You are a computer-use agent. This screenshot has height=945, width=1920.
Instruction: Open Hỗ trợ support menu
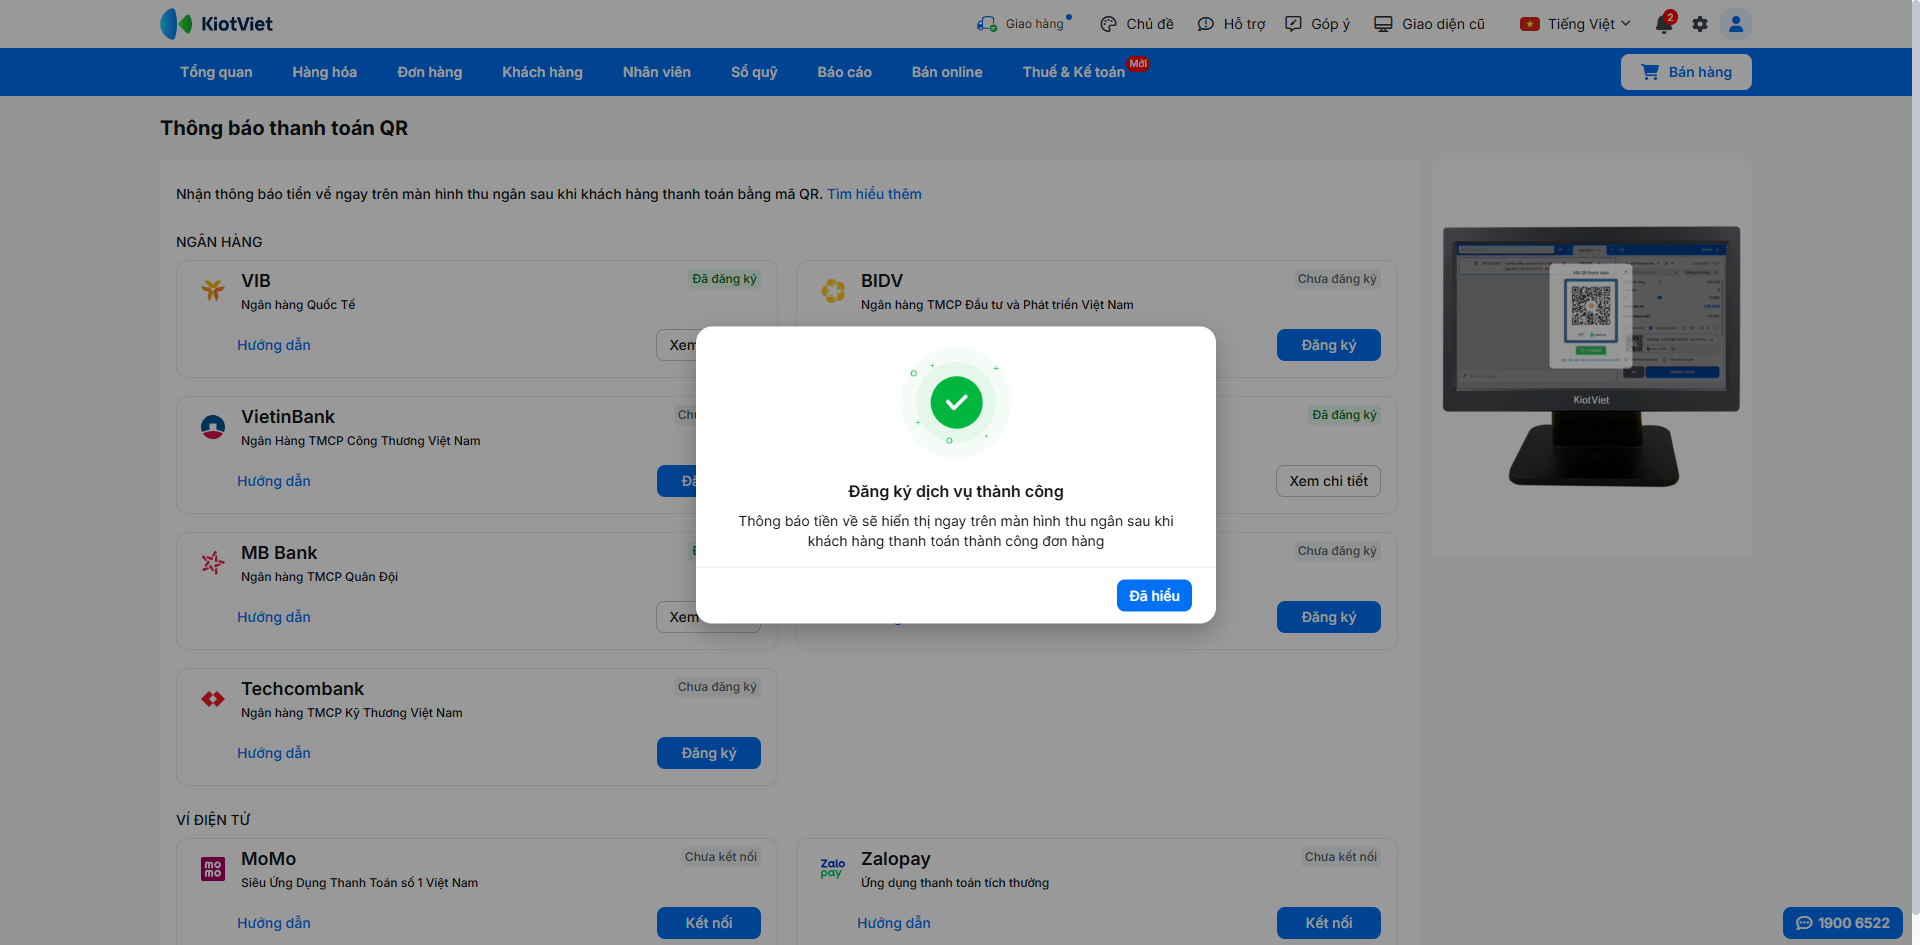(x=1231, y=24)
